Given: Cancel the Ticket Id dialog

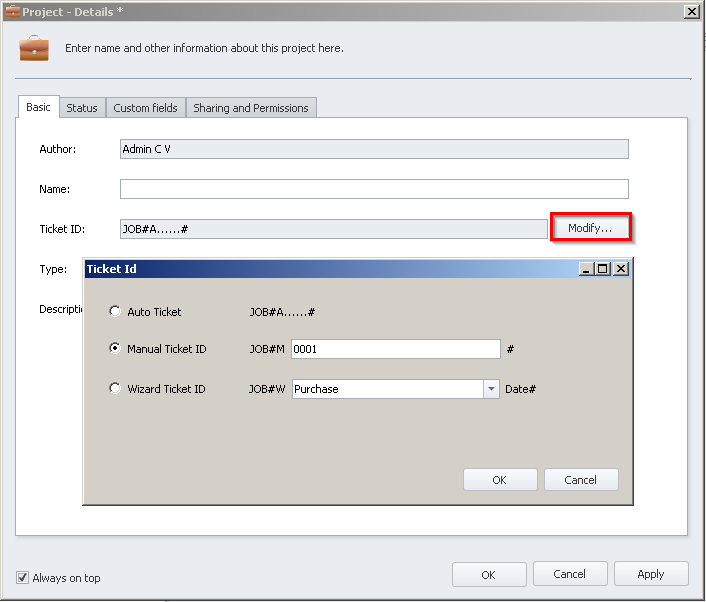Looking at the screenshot, I should click(x=581, y=480).
